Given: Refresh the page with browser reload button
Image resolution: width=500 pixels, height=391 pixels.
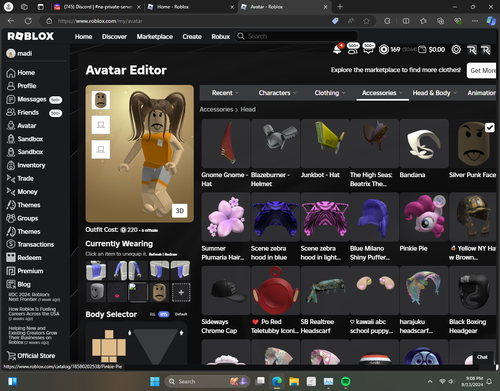Looking at the screenshot, I should pyautogui.click(x=28, y=21).
